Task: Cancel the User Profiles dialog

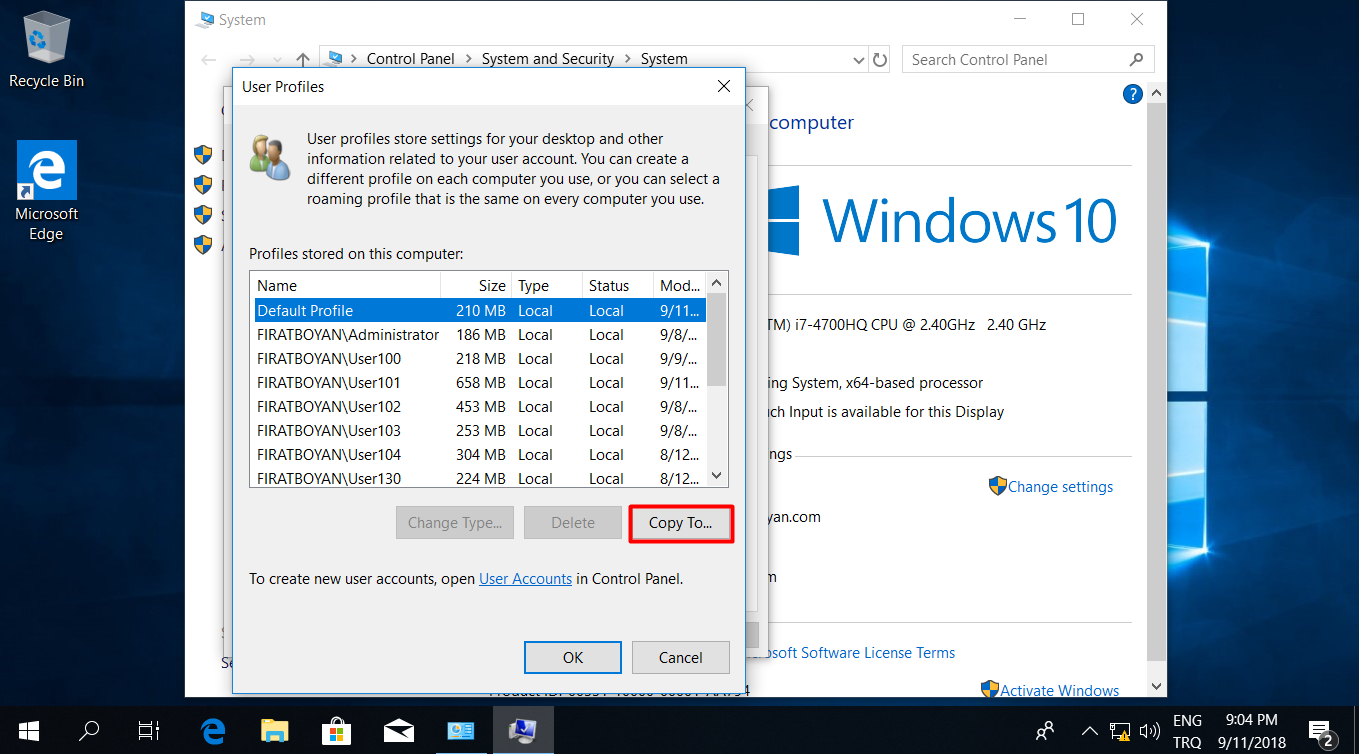Action: point(680,657)
